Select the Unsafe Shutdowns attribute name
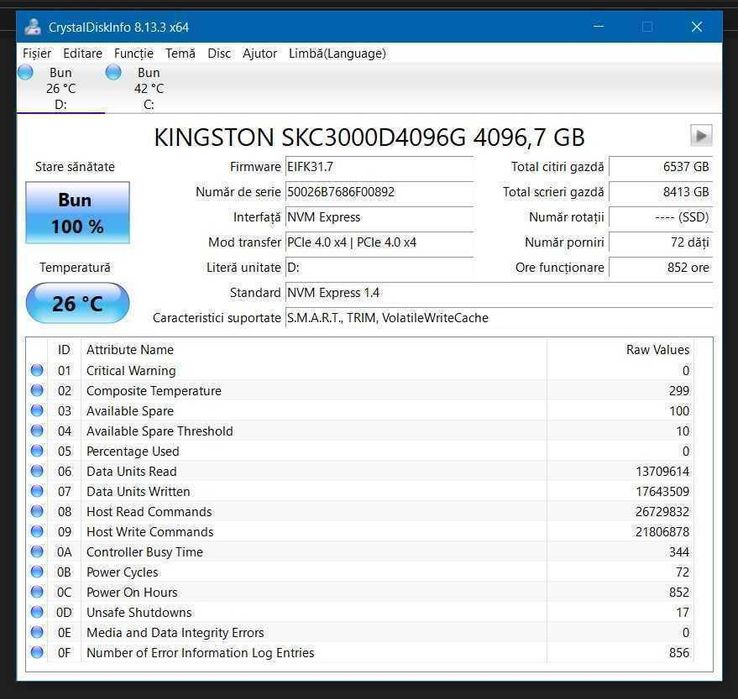The width and height of the screenshot is (738, 699). pyautogui.click(x=139, y=612)
